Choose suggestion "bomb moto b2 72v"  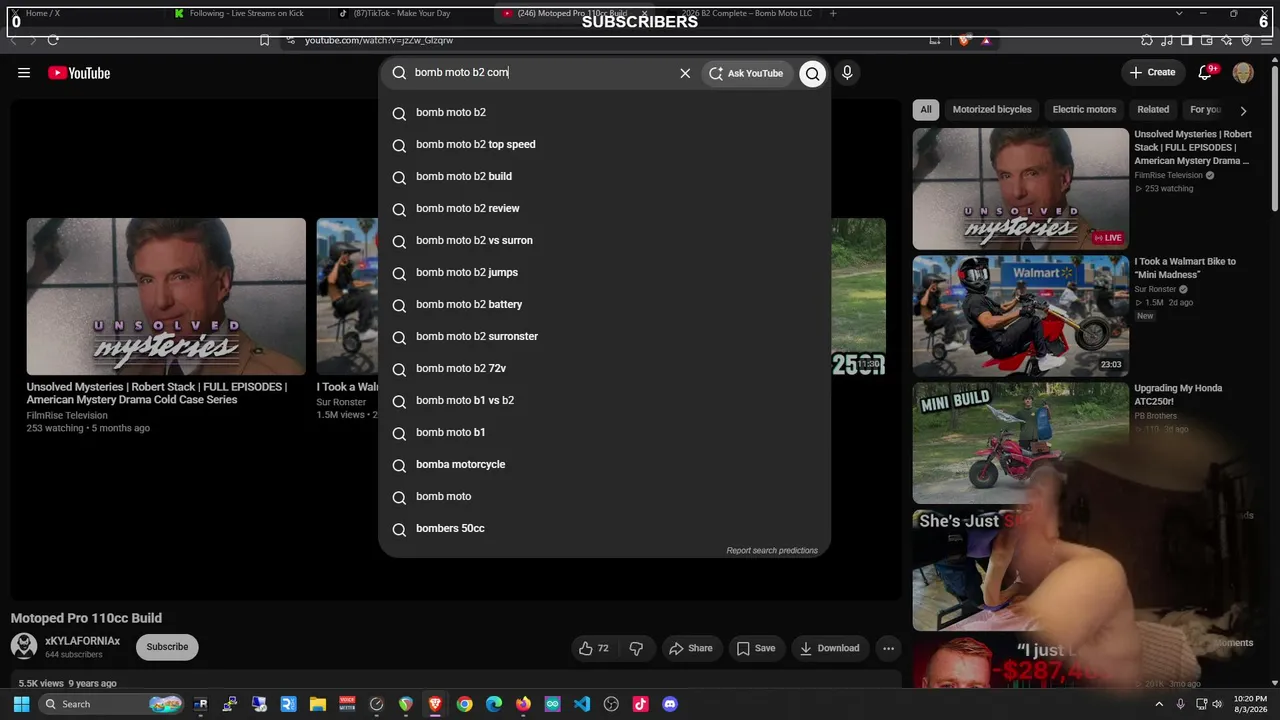pyautogui.click(x=604, y=368)
